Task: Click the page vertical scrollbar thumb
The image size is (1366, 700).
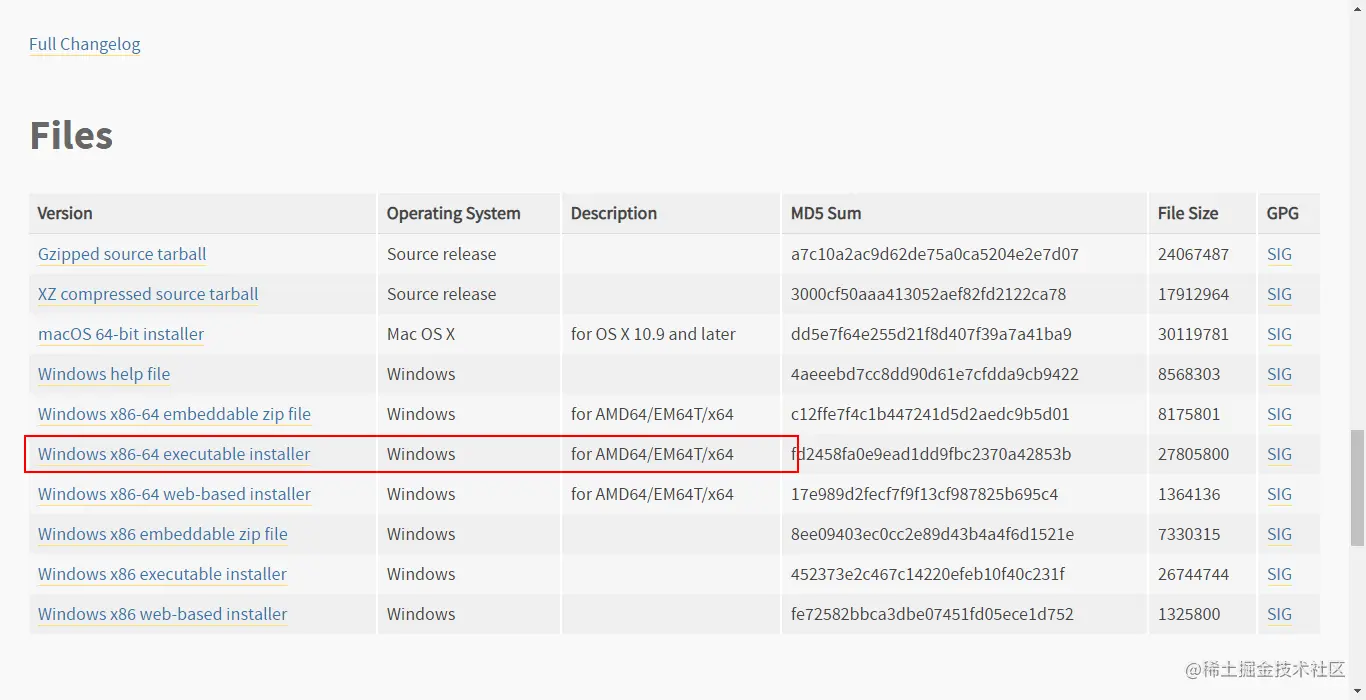Action: (1357, 488)
